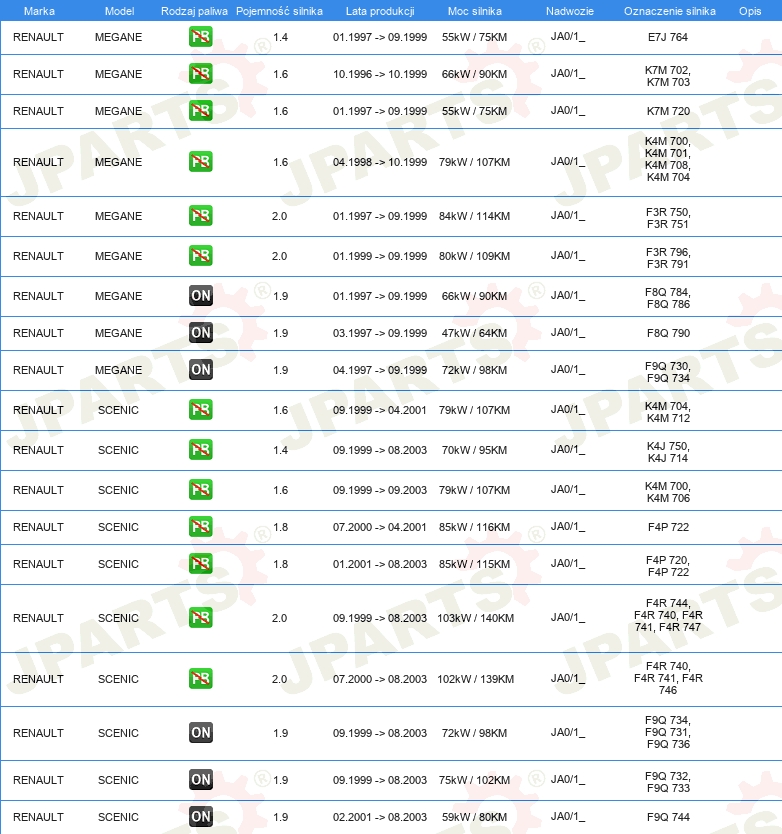Image resolution: width=782 pixels, height=834 pixels.
Task: Click power value 103kW / 140KM
Action: coord(475,619)
